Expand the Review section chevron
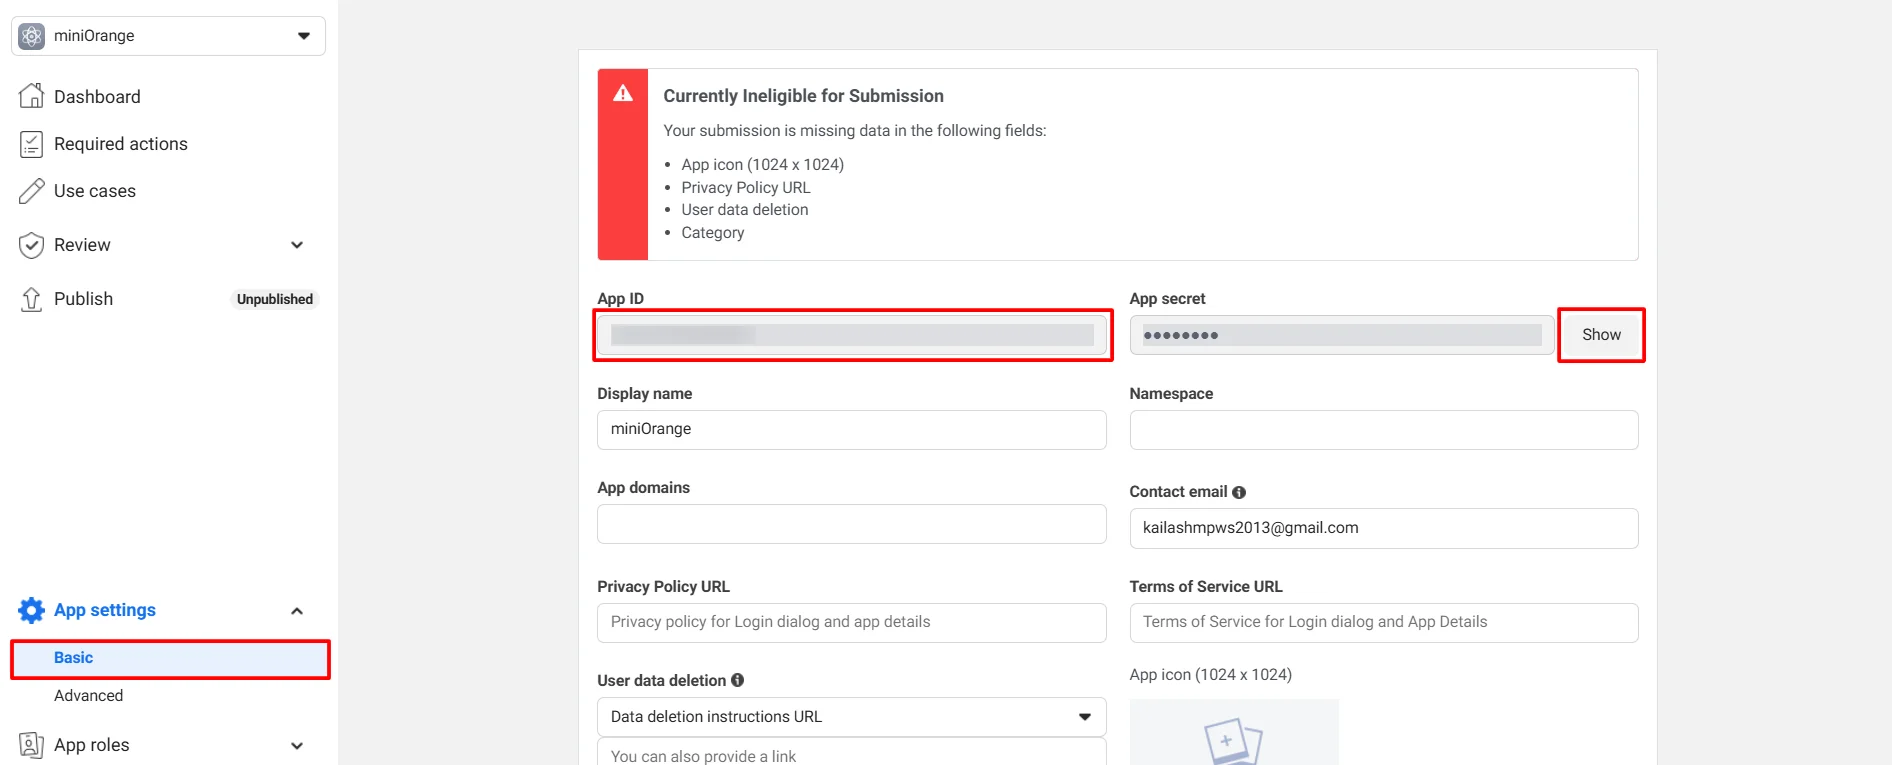1892x765 pixels. [297, 245]
